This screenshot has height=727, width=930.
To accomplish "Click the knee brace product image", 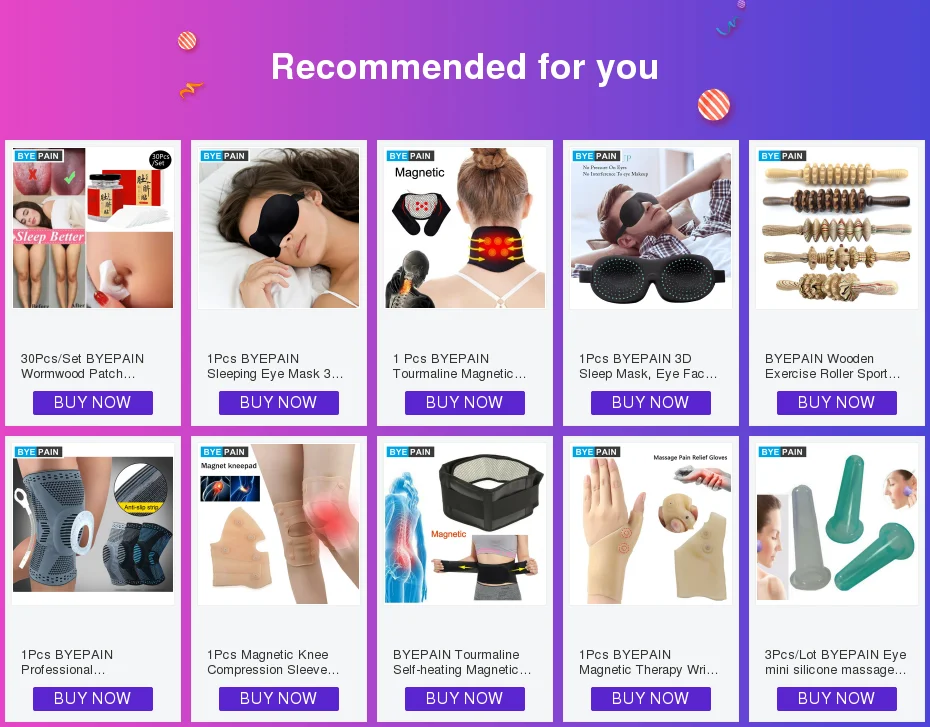I will pos(93,524).
